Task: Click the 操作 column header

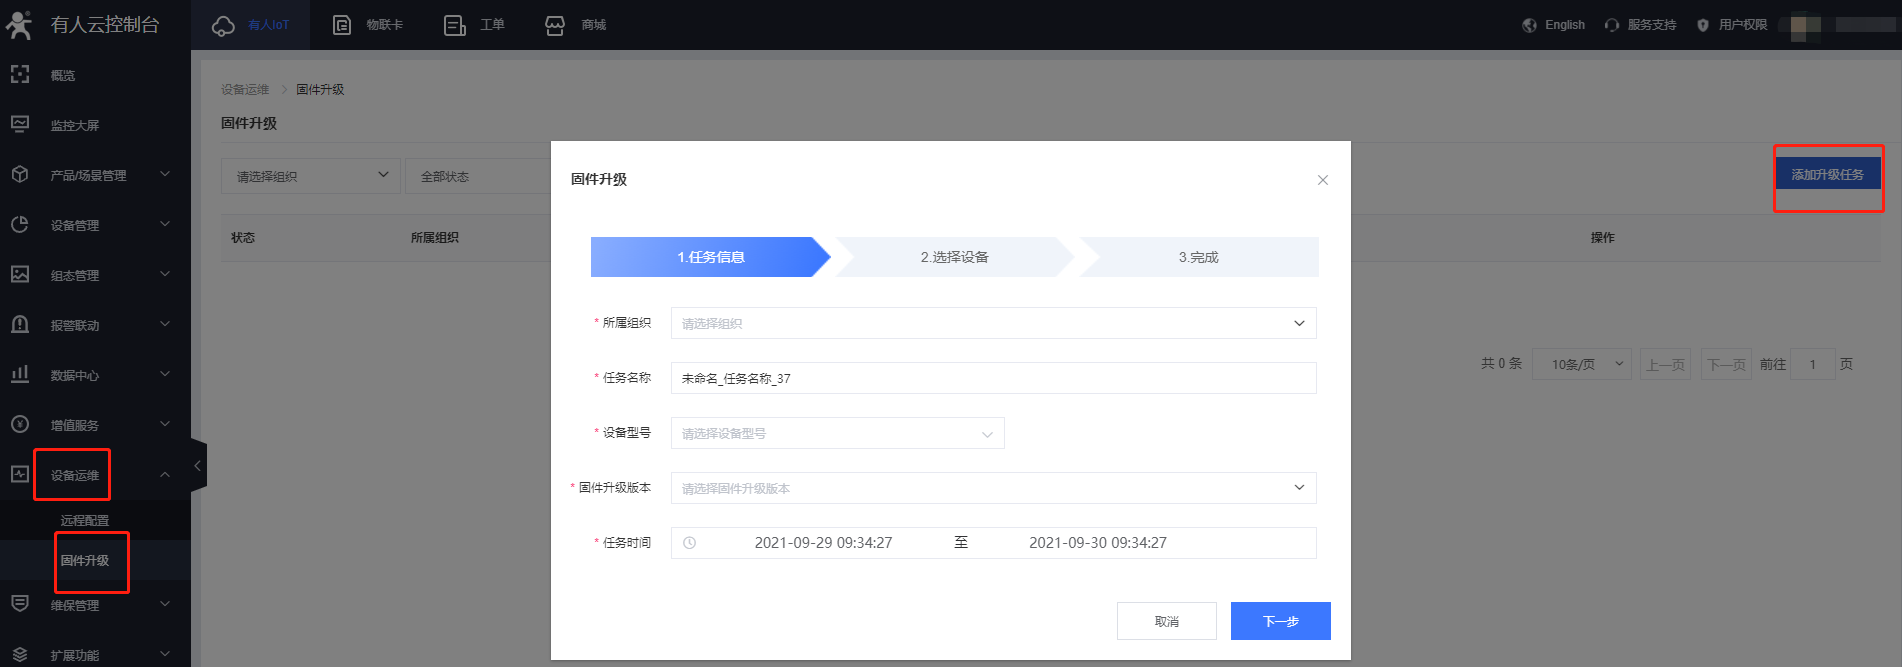Action: pos(1603,238)
